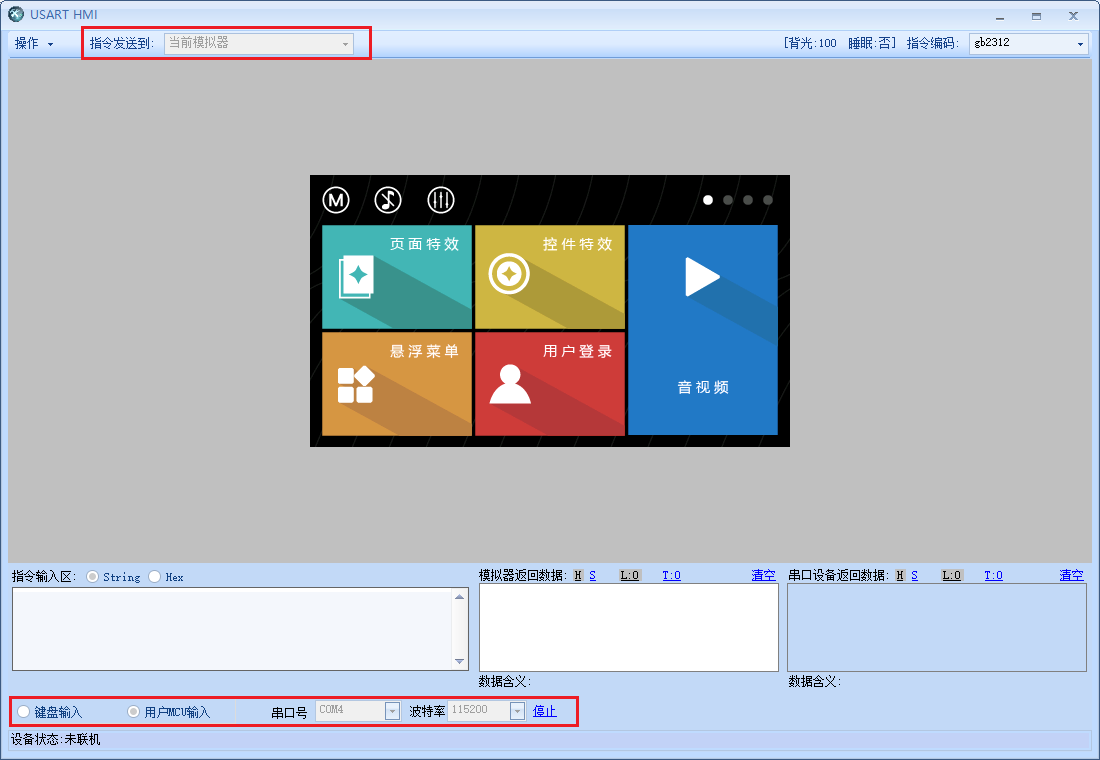Play the 音视频 (audio/video) tile
Viewport: 1100px width, 760px height.
[703, 330]
